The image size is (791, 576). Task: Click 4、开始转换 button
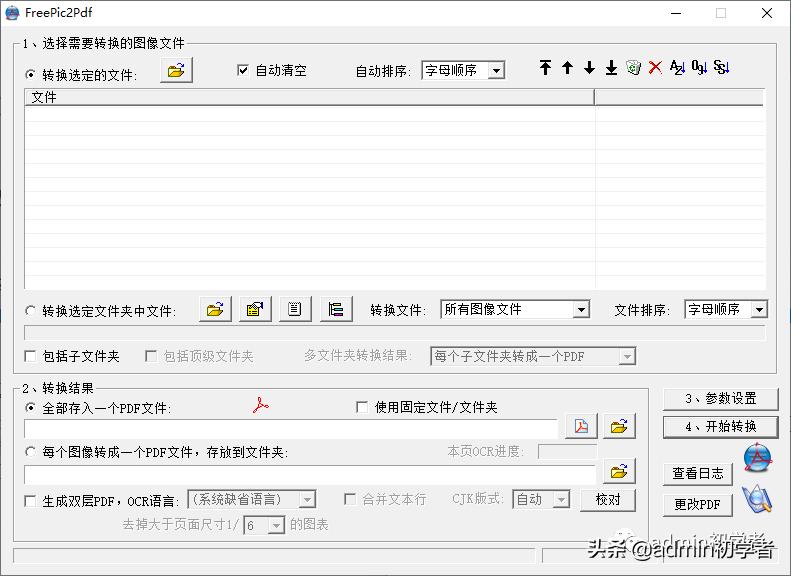tap(720, 427)
